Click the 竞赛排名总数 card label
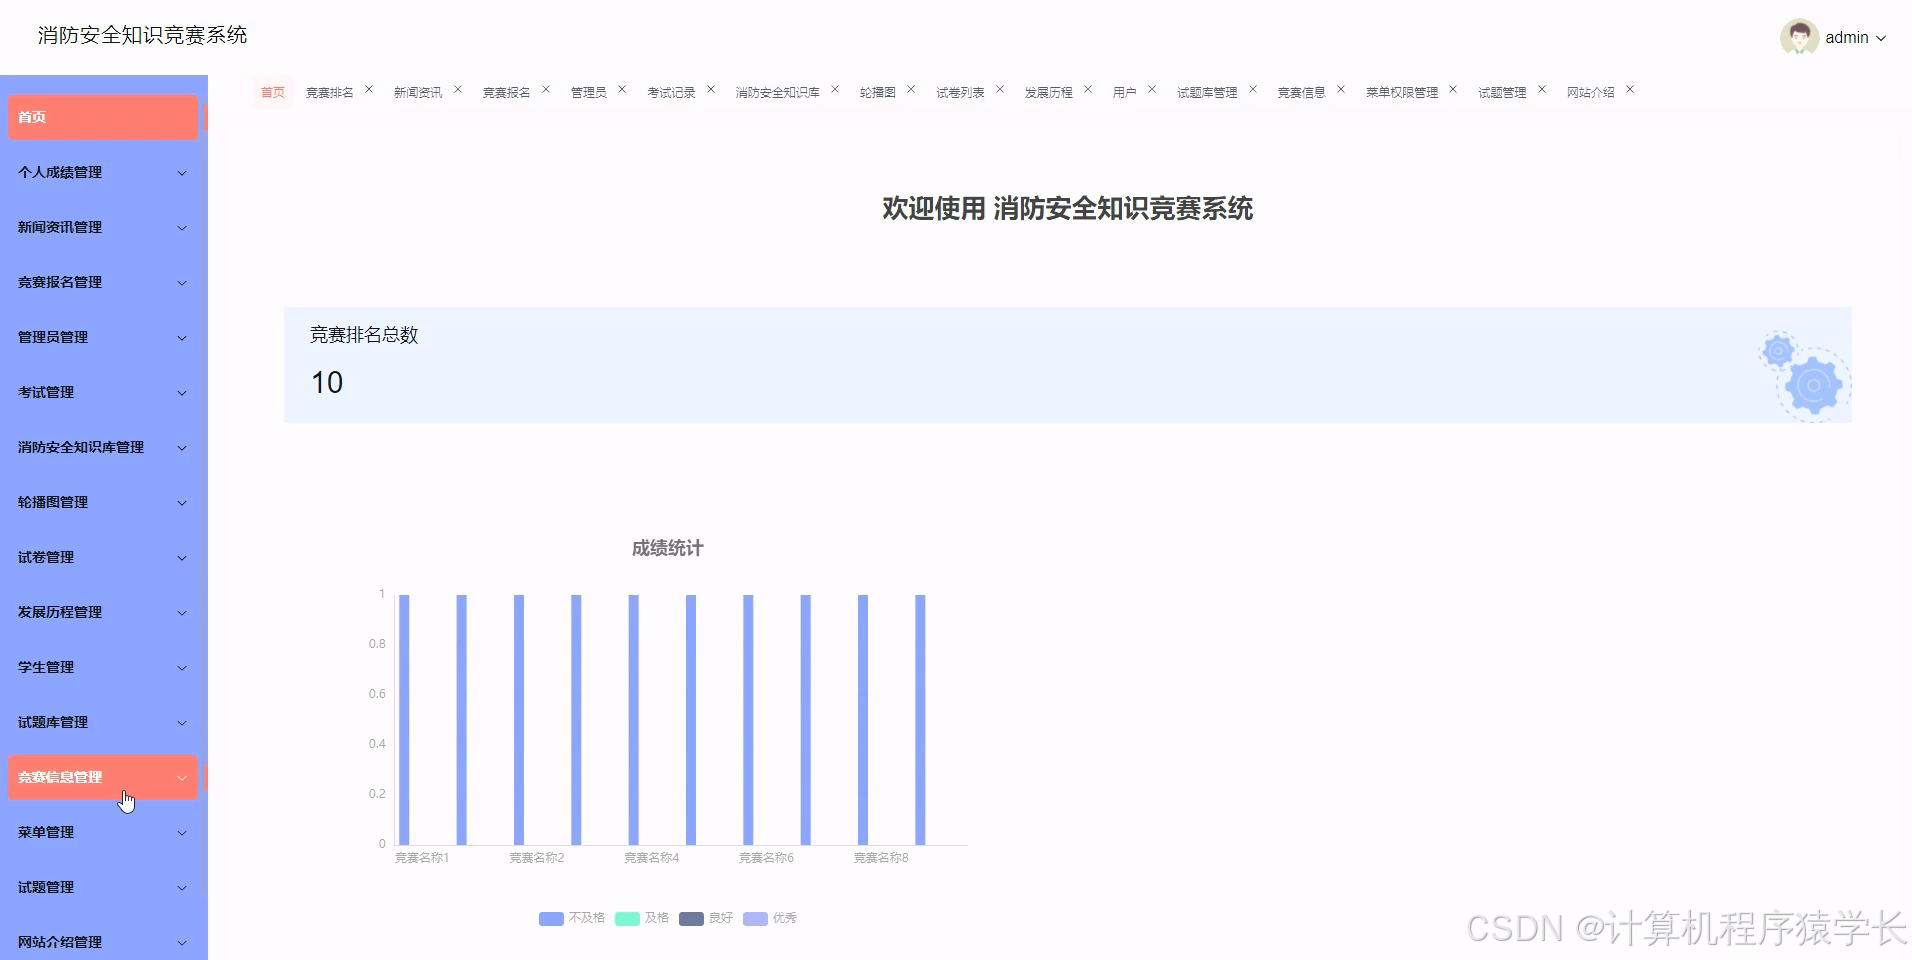Screen dimensions: 1912x960 364,335
